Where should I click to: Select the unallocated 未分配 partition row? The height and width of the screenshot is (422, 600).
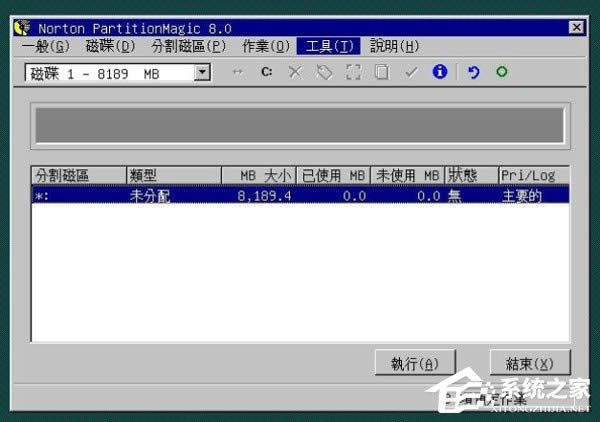[x=300, y=196]
